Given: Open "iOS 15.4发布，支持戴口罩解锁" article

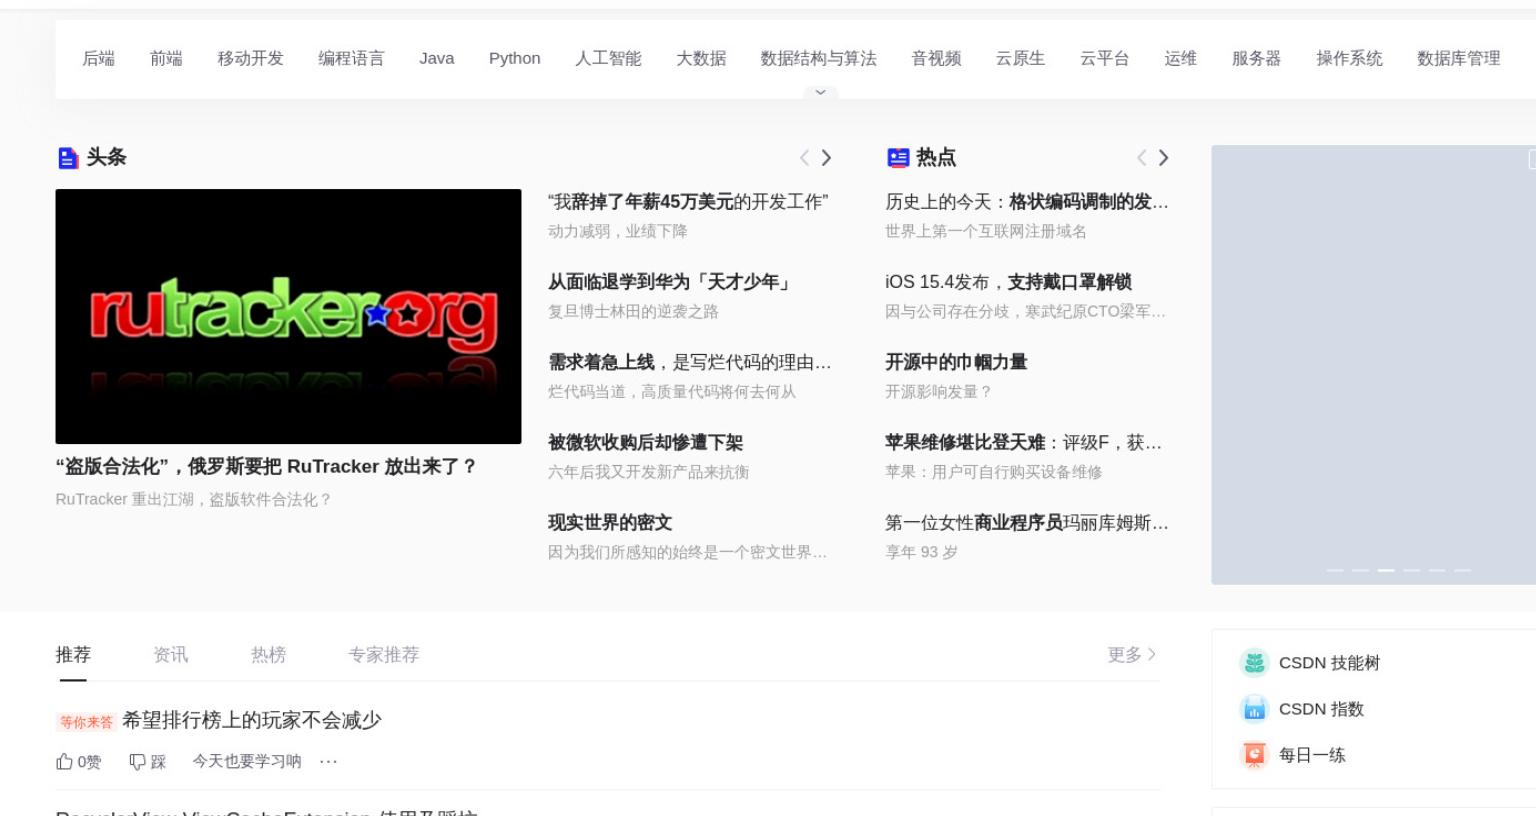Looking at the screenshot, I should click(1008, 282).
